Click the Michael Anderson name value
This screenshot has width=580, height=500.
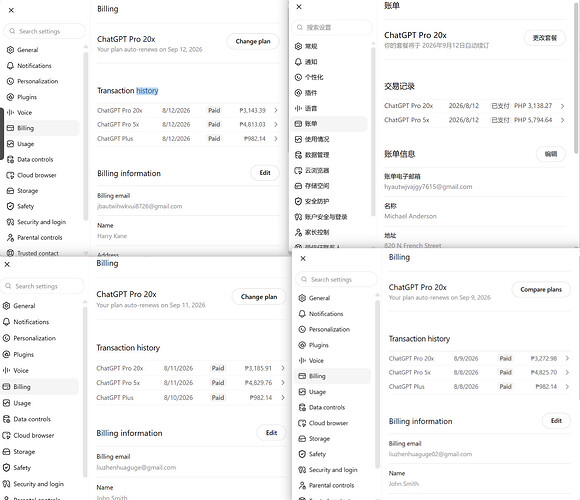pos(410,216)
